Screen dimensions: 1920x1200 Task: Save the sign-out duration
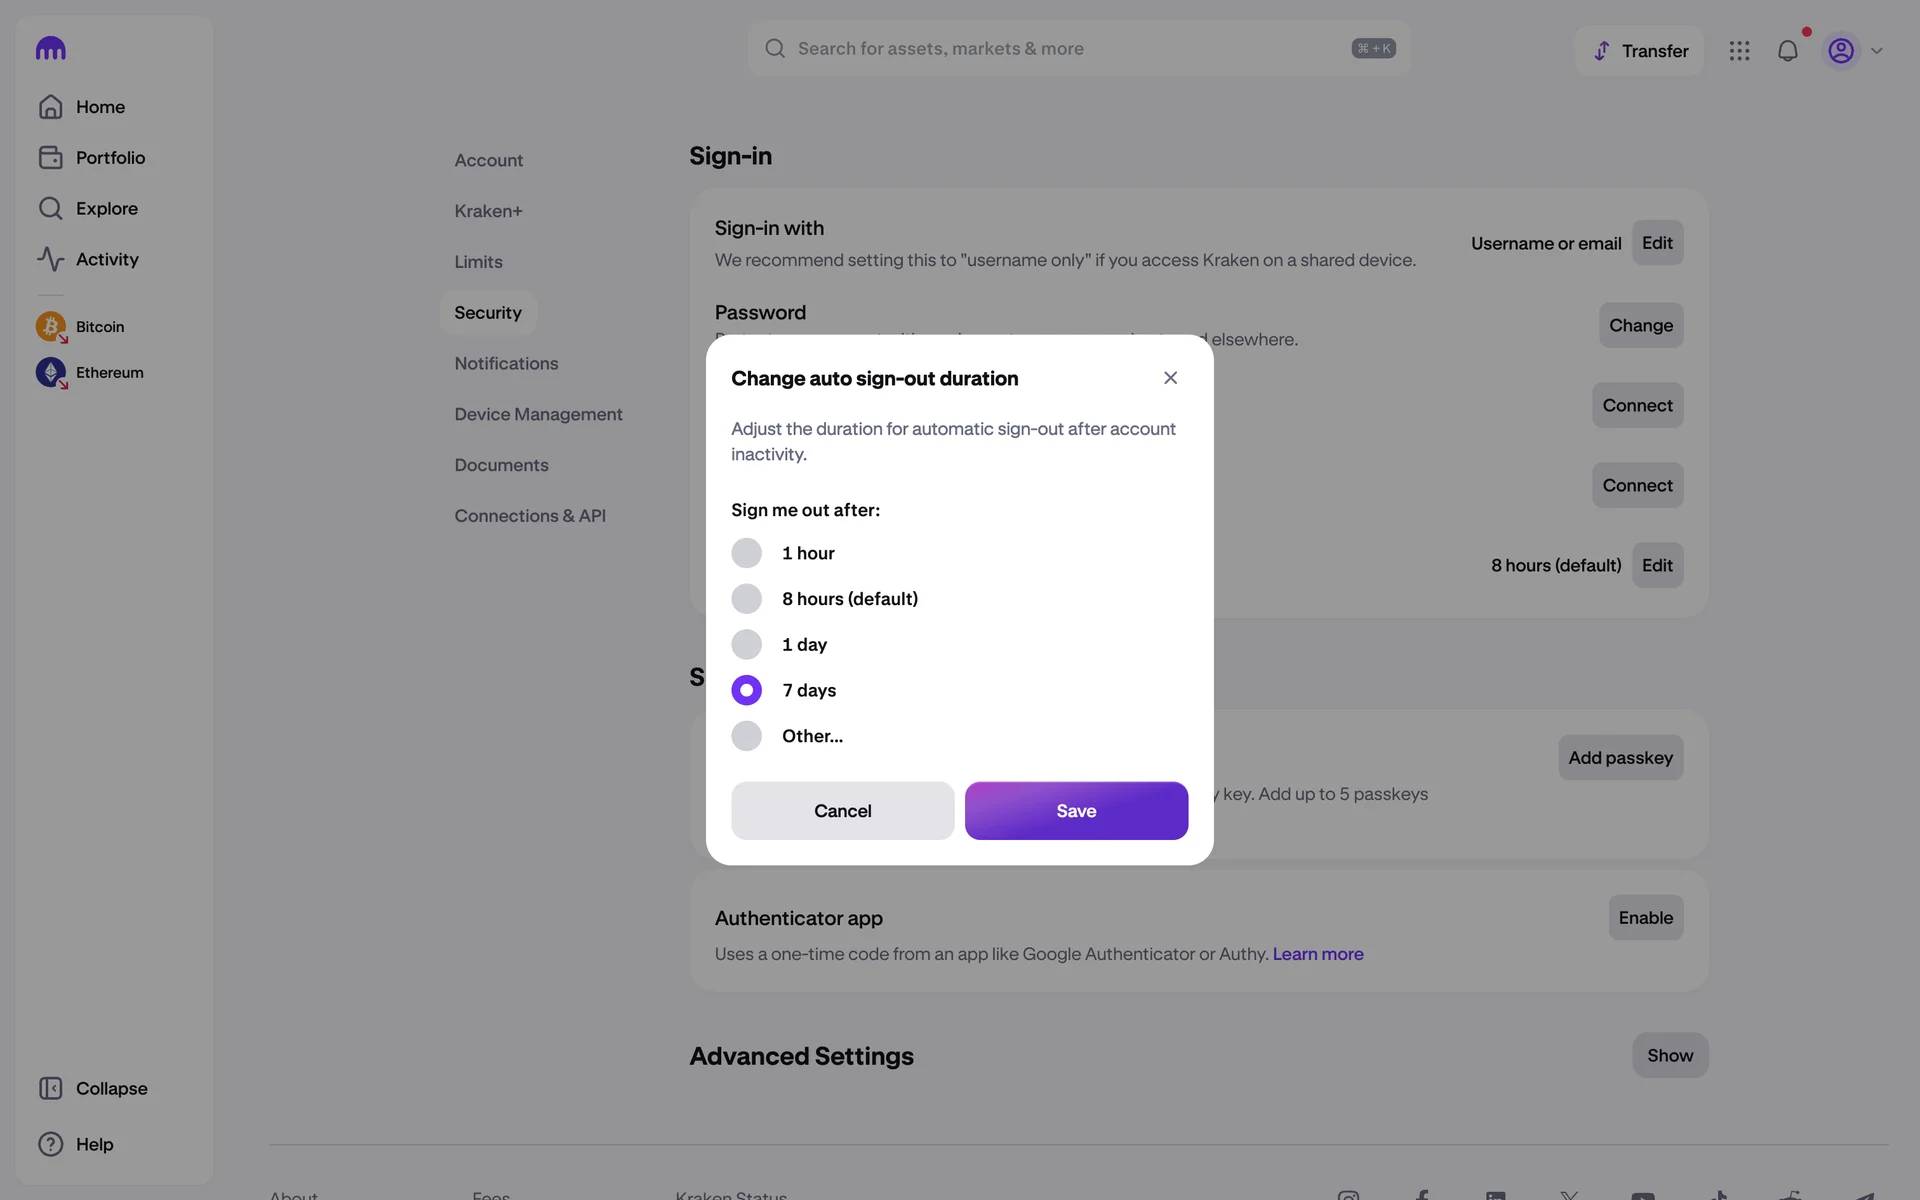1076,811
